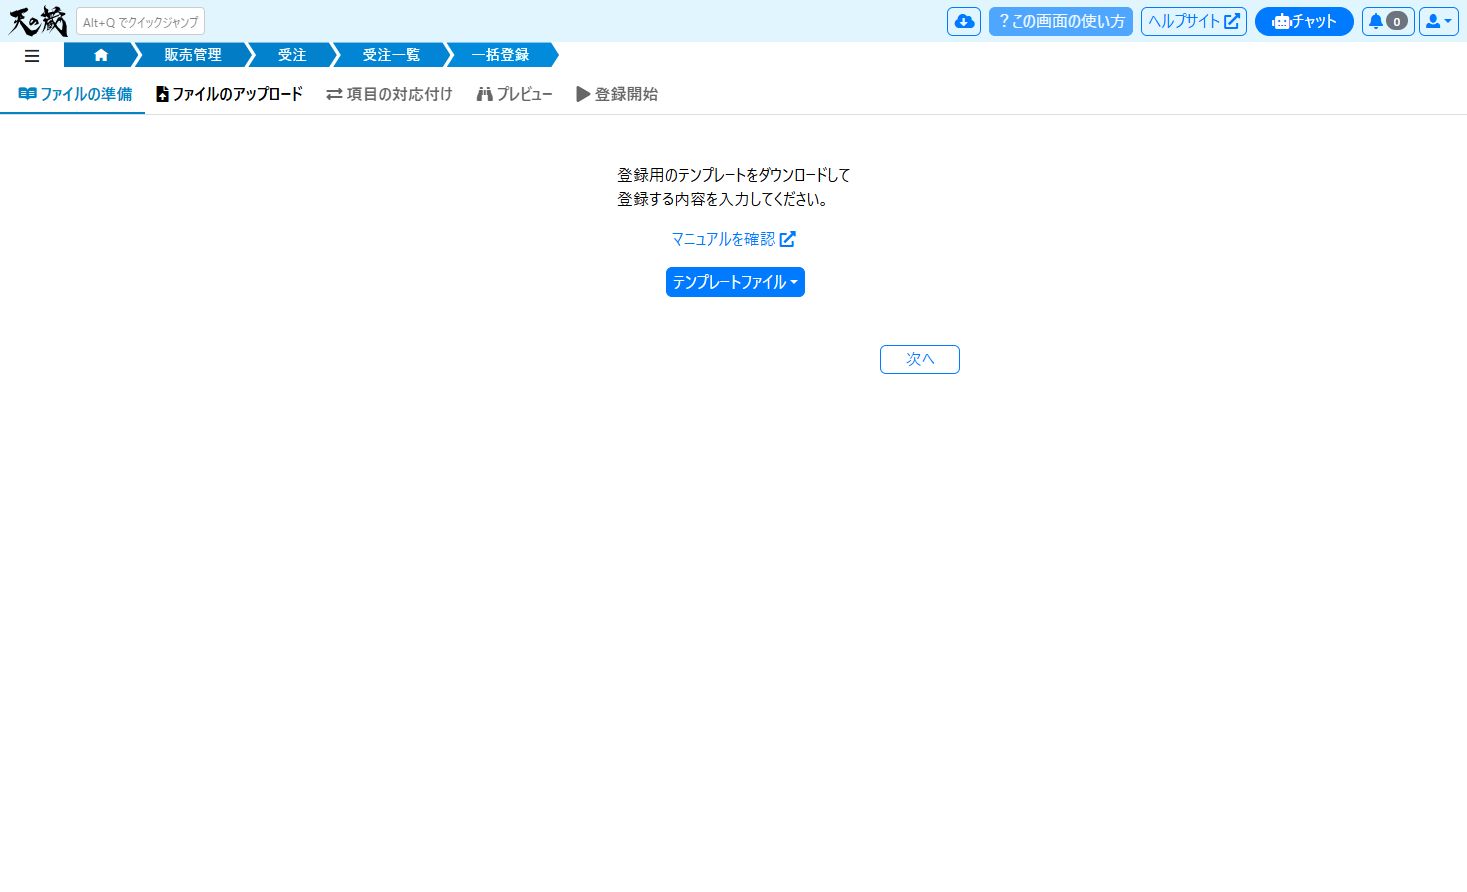The height and width of the screenshot is (892, 1467).
Task: Switch to ファイルの準備 tab
Action: coord(75,94)
